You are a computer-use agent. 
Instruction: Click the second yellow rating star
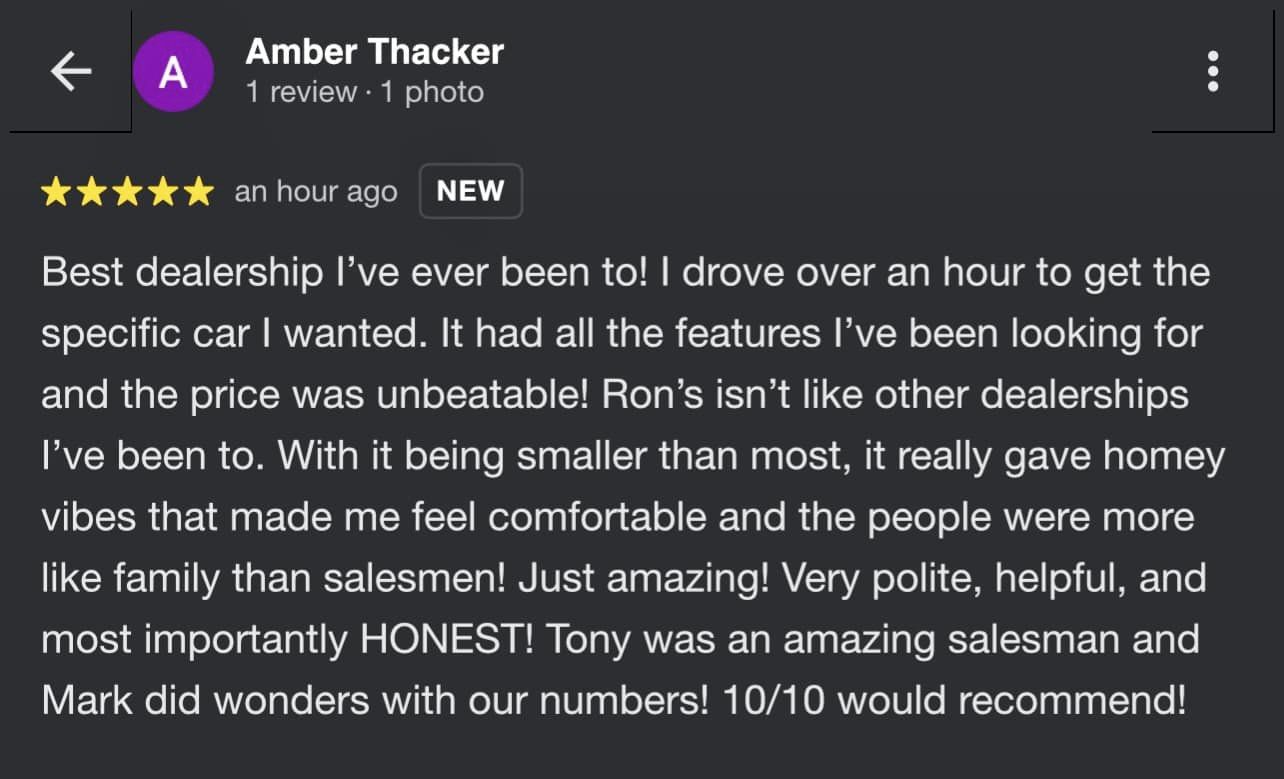click(92, 192)
